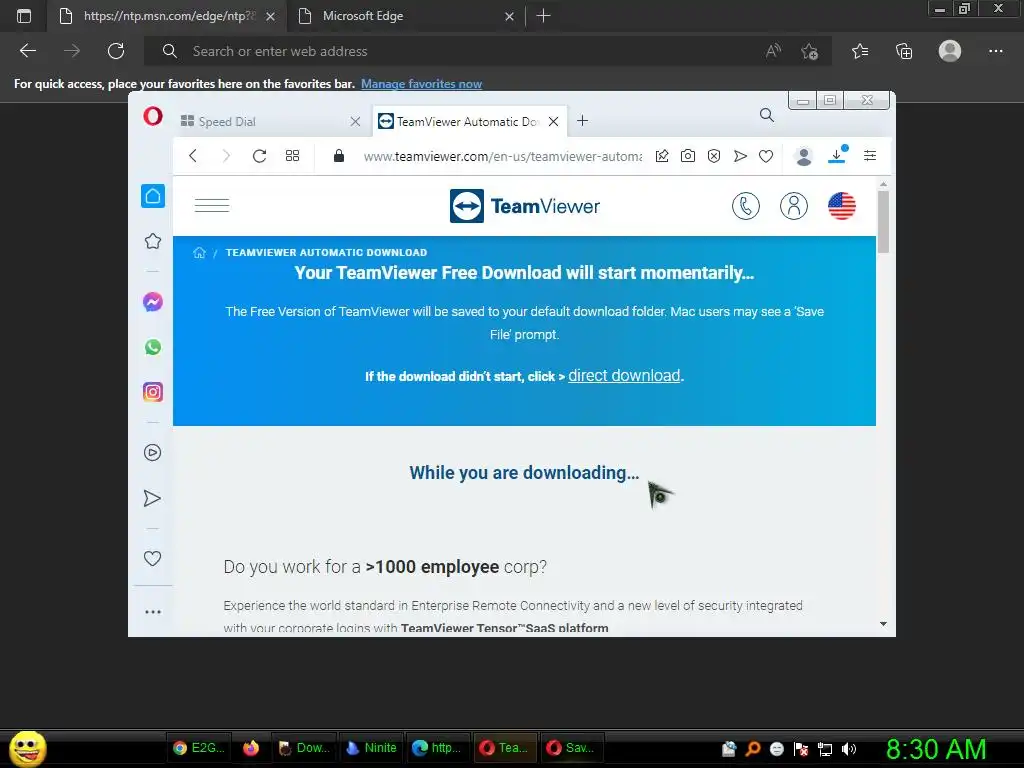
Task: Open the Opera snapshot camera icon
Action: 688,155
